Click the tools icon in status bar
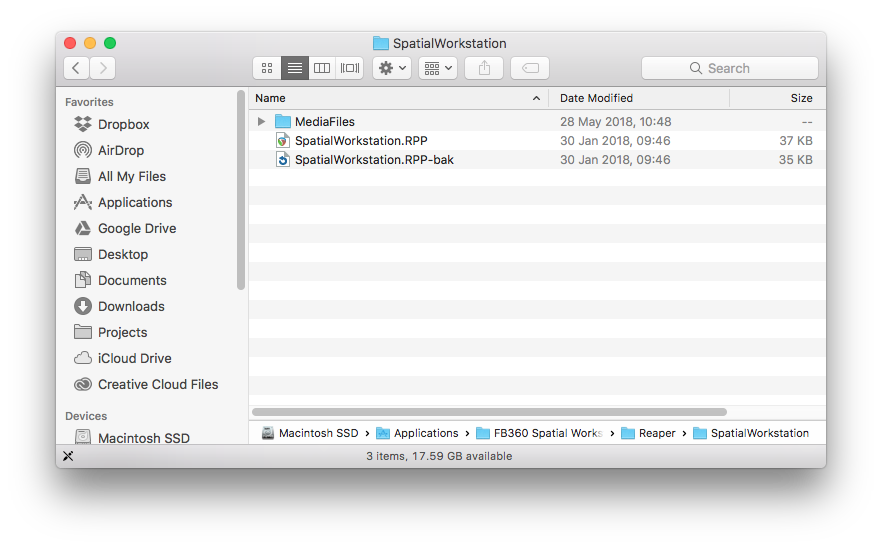The height and width of the screenshot is (548, 882). click(x=68, y=456)
